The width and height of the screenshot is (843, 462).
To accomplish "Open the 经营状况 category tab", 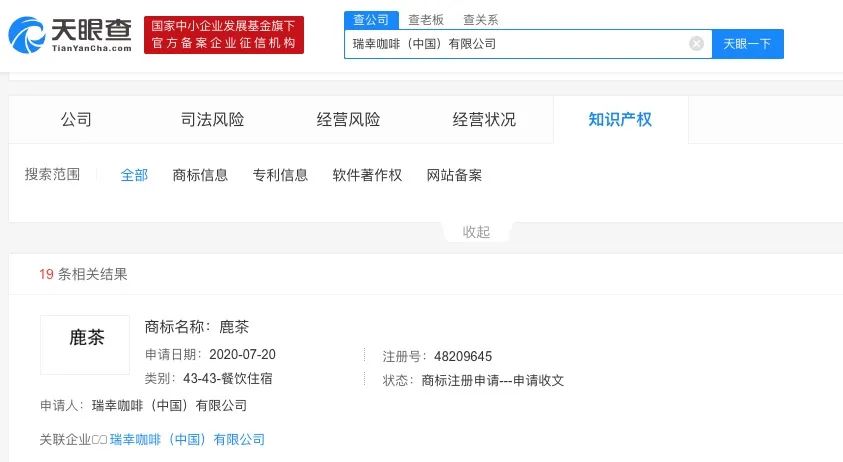I will coord(484,119).
